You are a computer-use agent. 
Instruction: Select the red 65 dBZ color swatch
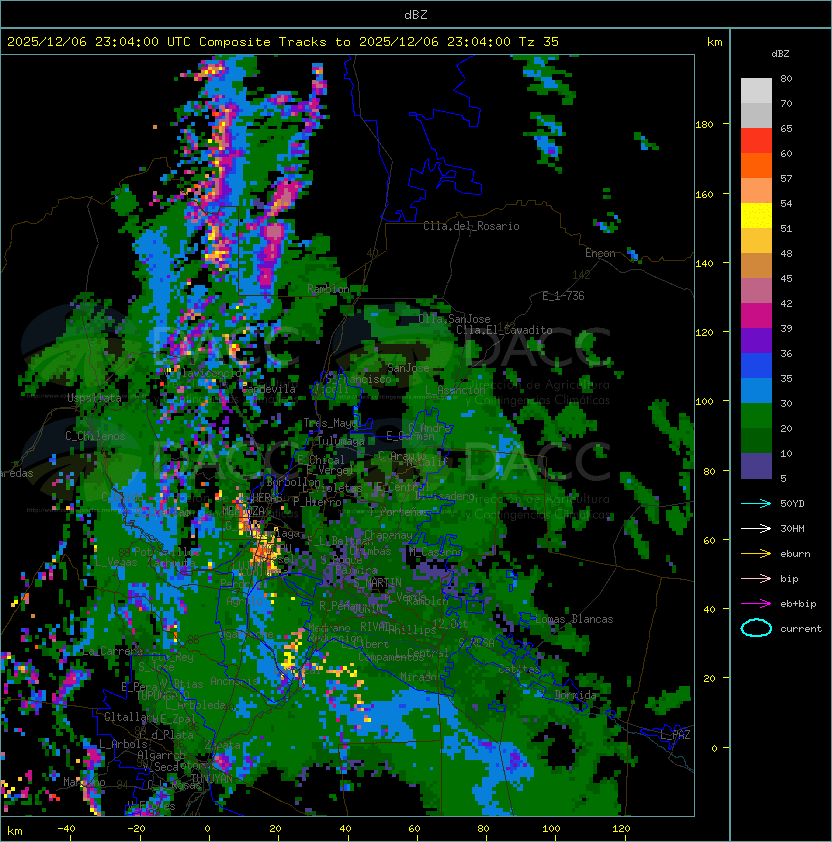[x=756, y=141]
